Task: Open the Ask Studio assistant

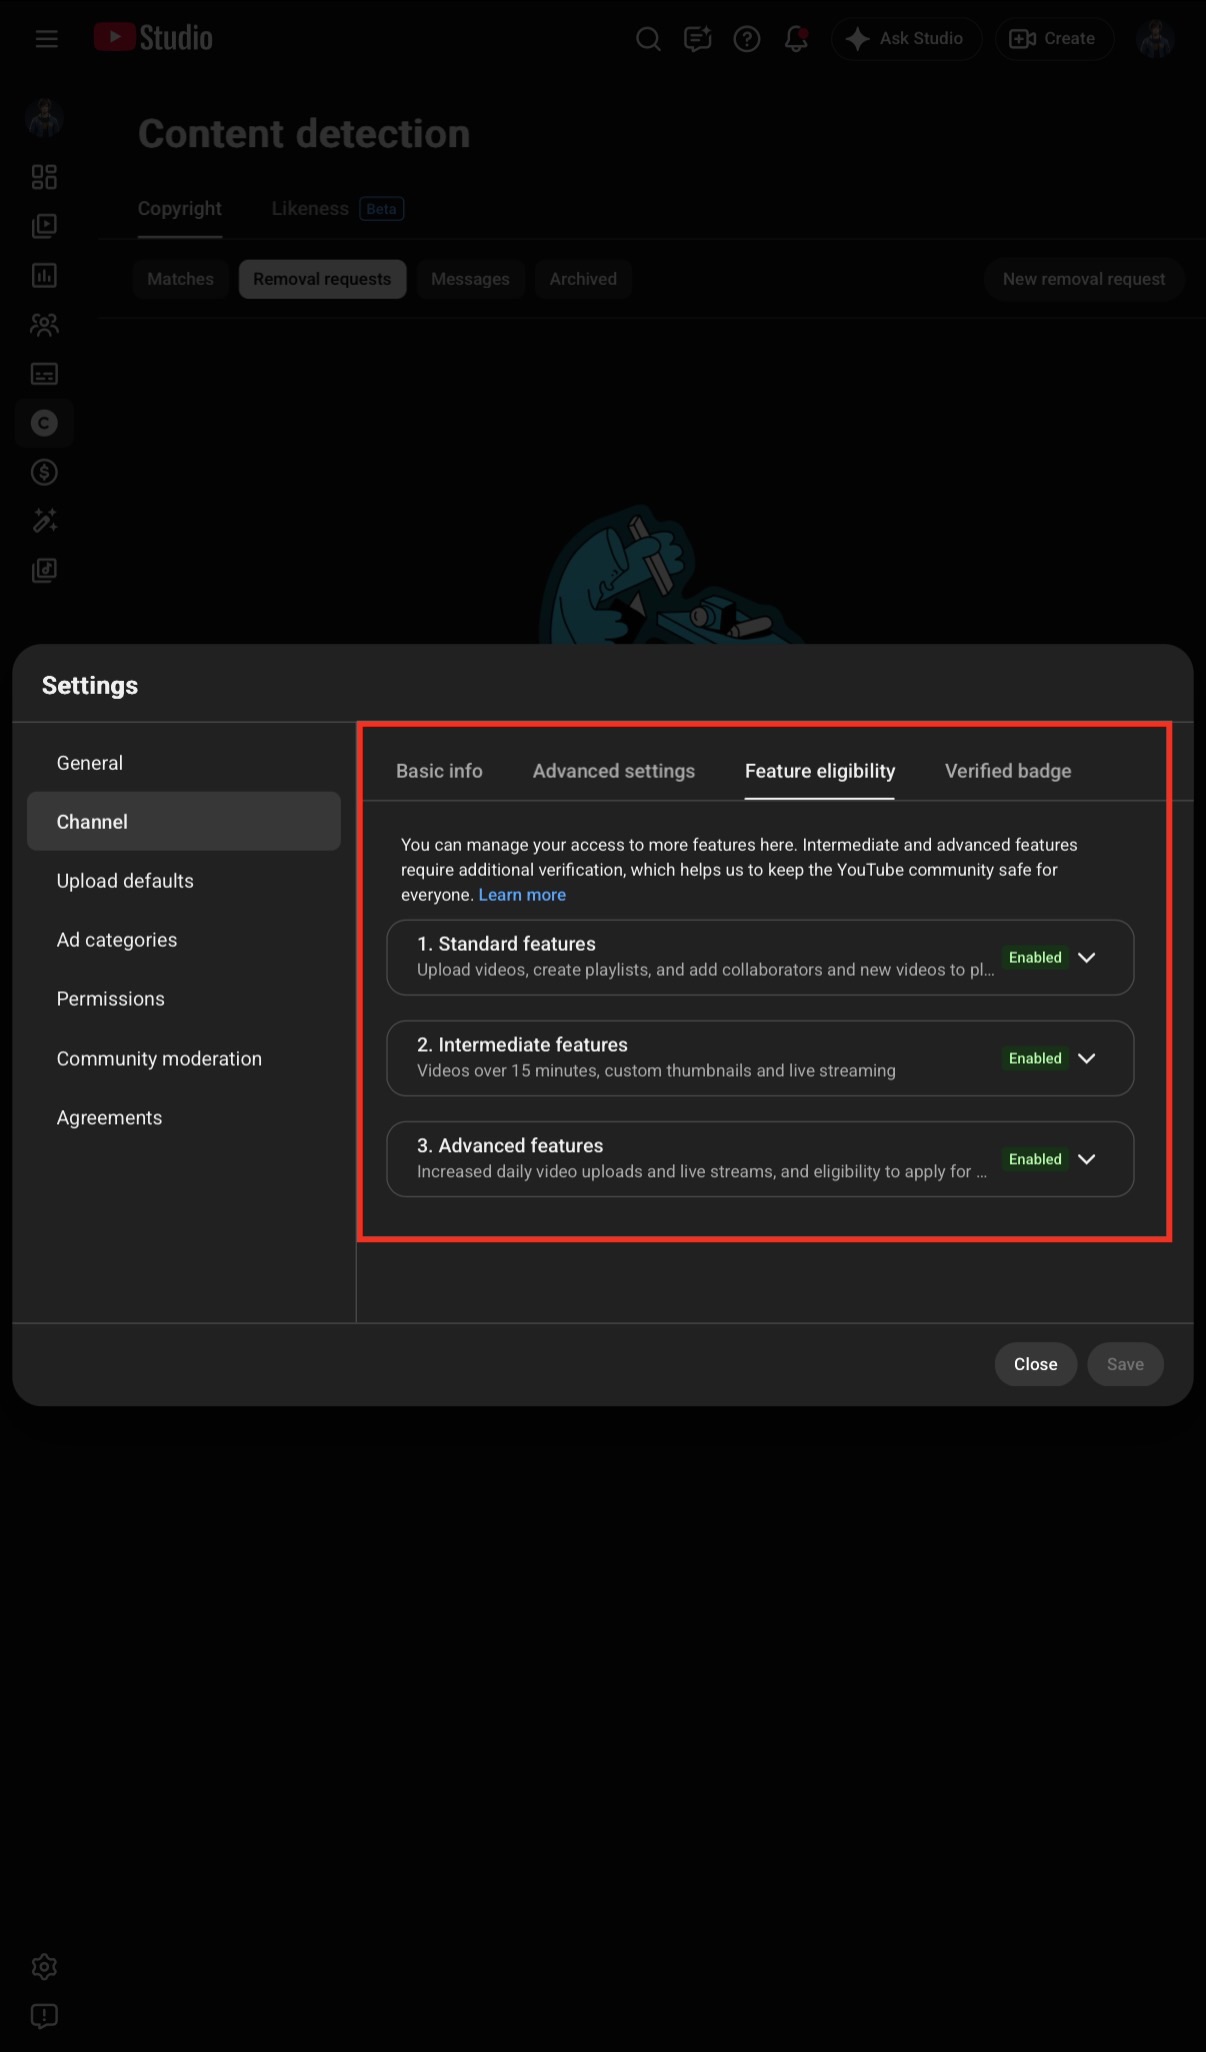Action: coord(906,39)
